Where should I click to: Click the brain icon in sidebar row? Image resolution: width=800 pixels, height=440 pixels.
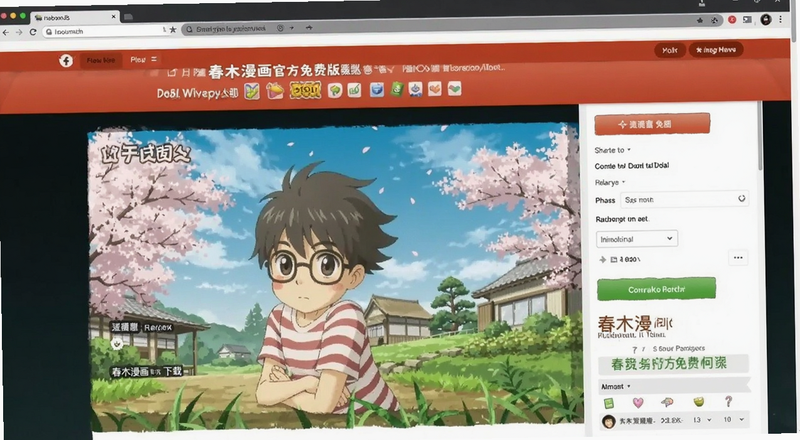tap(666, 402)
